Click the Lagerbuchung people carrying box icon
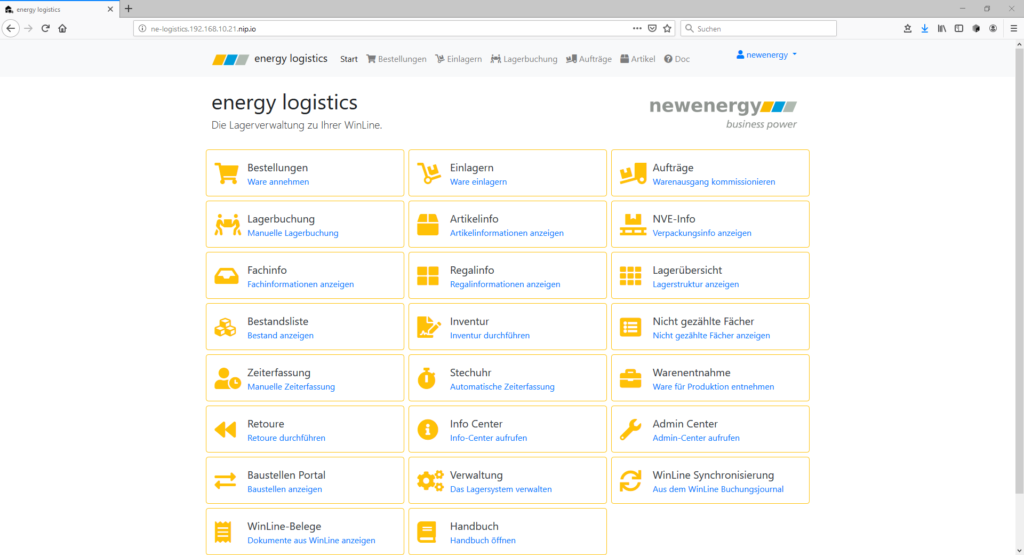The image size is (1024, 555). click(x=227, y=225)
